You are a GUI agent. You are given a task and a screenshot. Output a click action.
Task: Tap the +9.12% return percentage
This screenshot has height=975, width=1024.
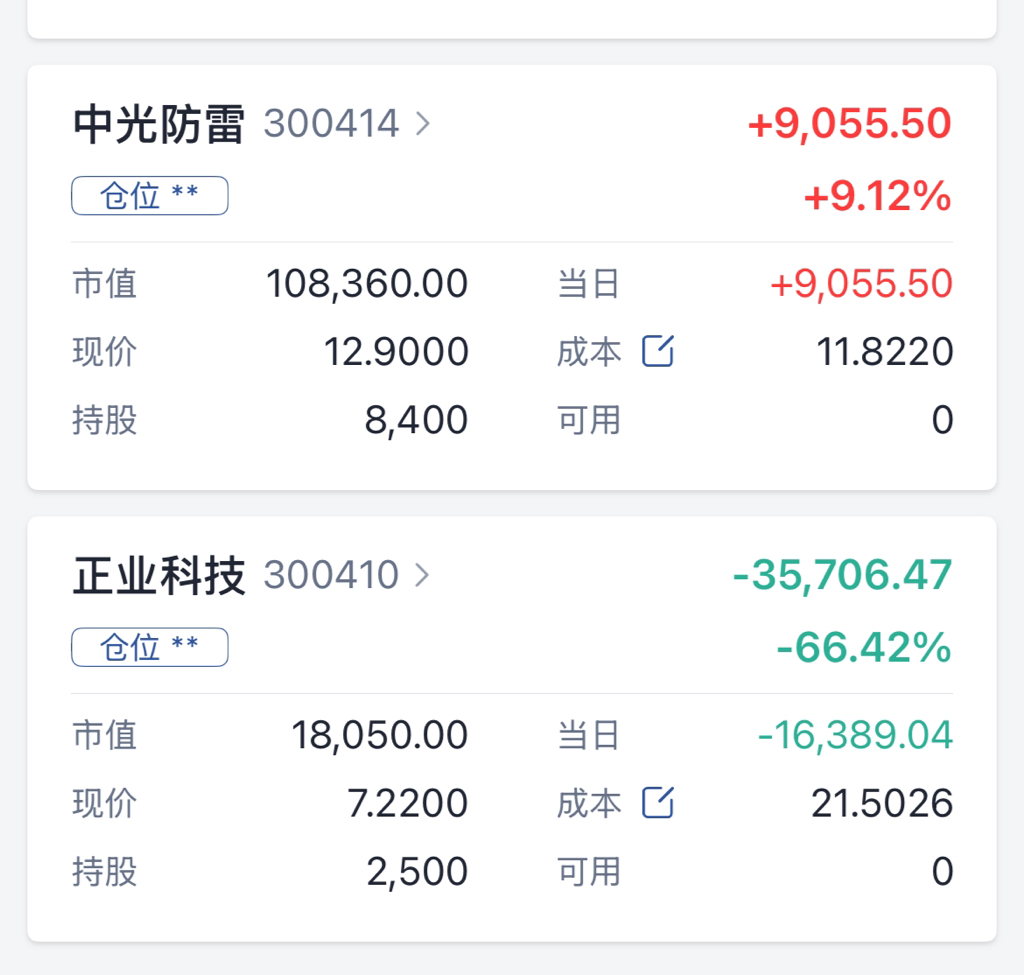pos(878,196)
